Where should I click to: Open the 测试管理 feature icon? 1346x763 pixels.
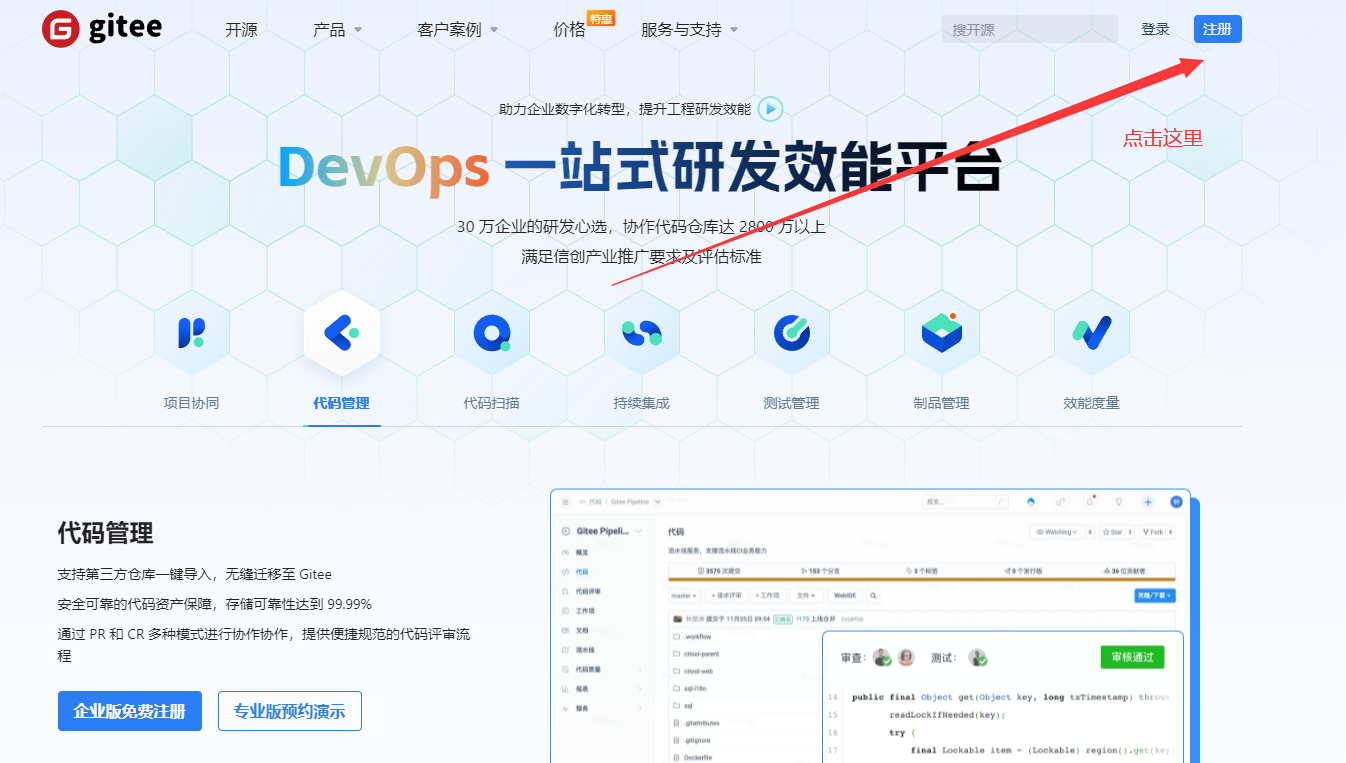pos(792,333)
